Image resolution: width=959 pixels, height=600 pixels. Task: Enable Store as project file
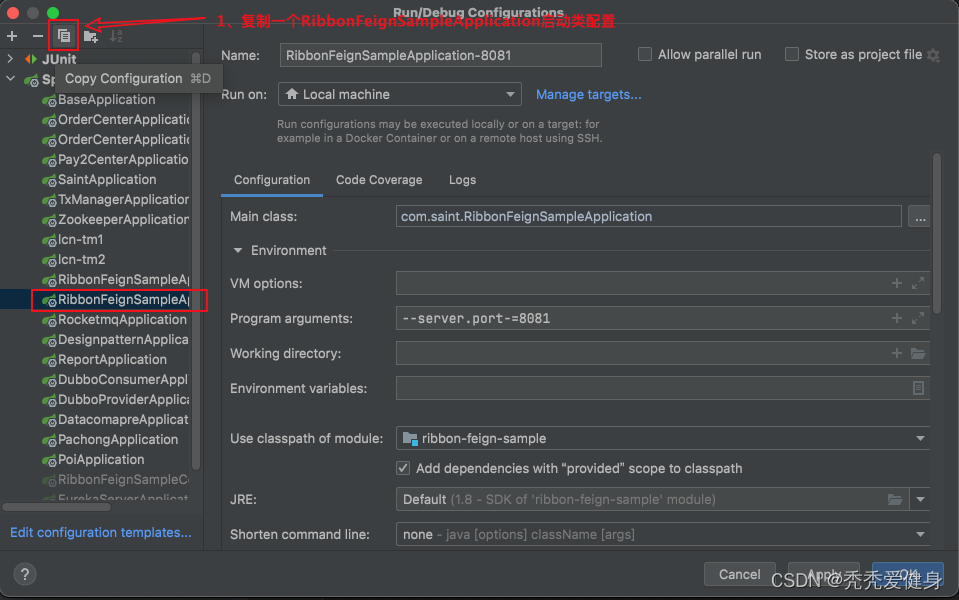(x=791, y=54)
